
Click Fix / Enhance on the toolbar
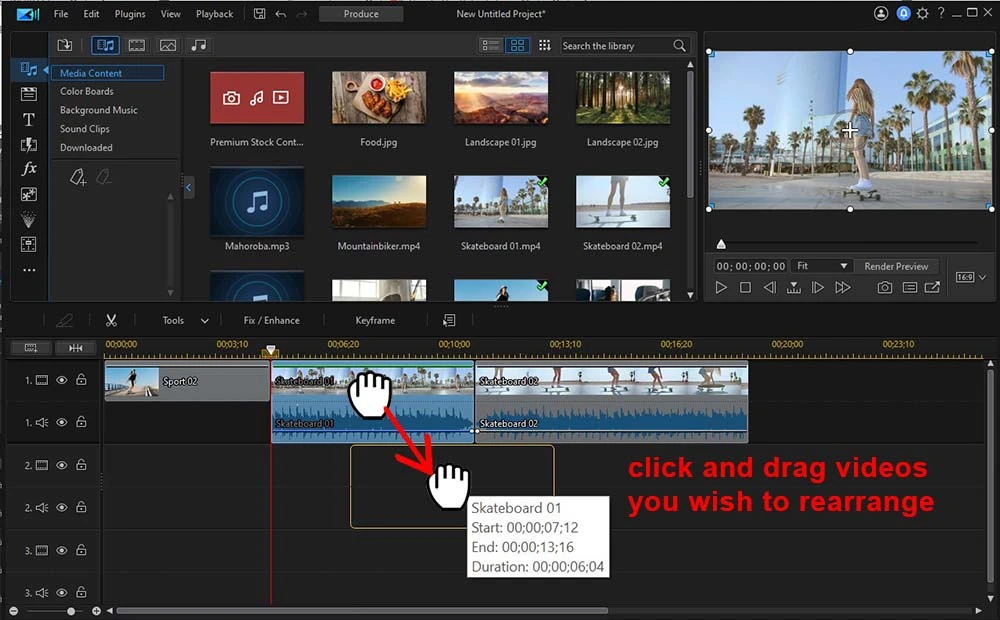click(271, 320)
